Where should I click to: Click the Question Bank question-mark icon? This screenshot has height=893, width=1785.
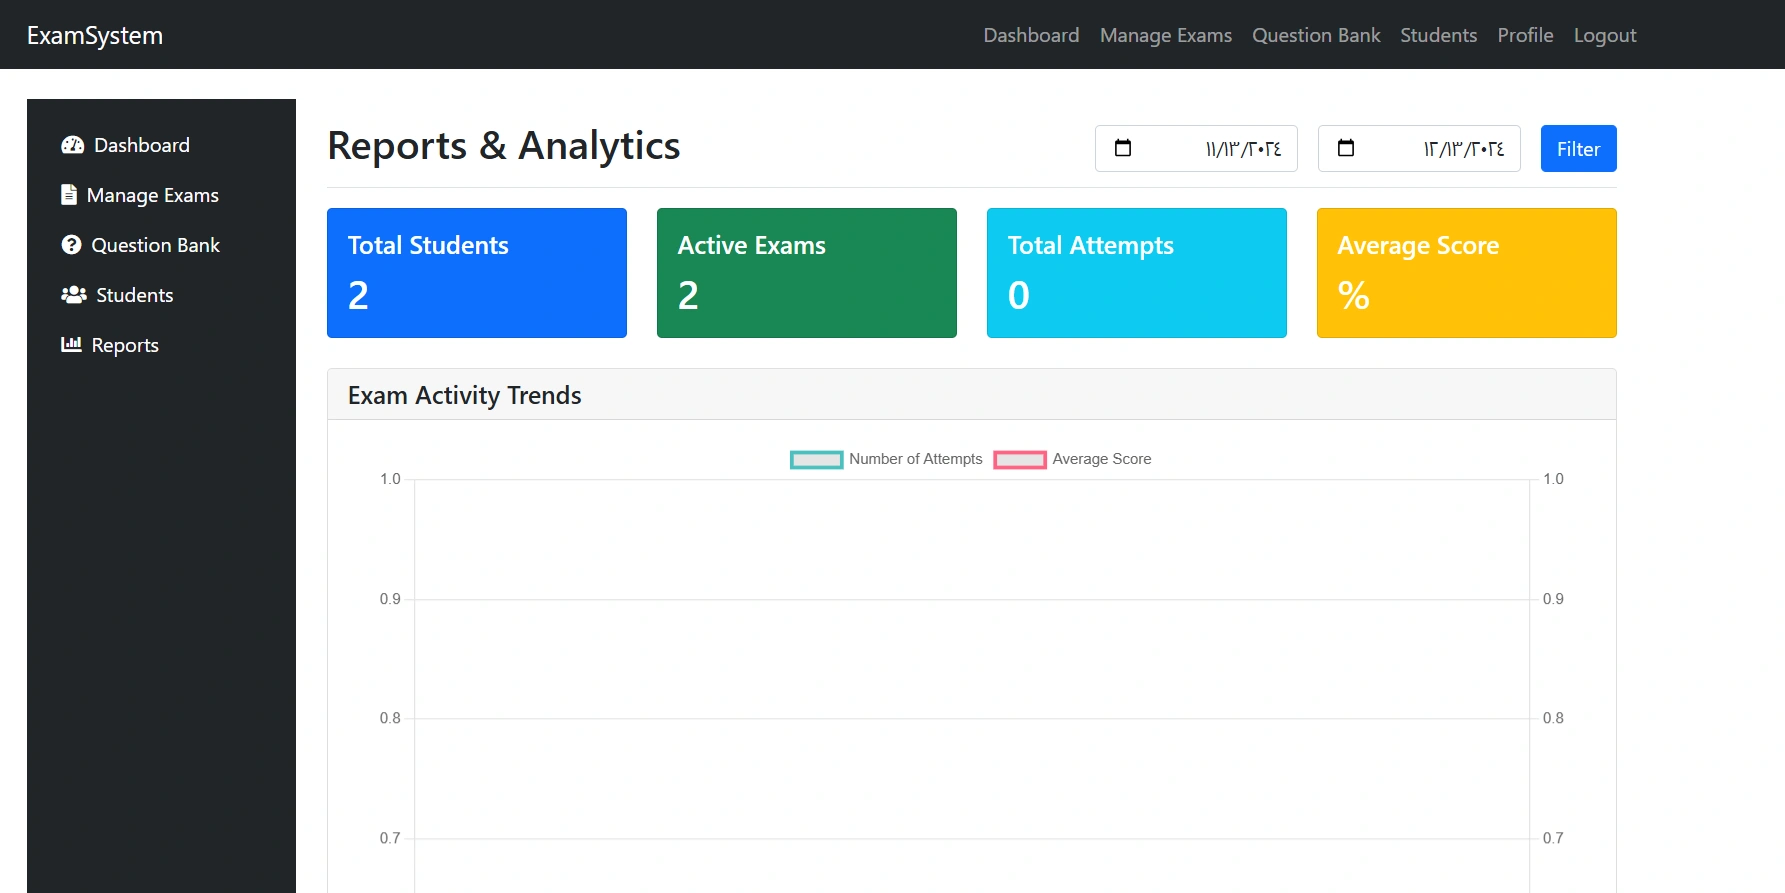pyautogui.click(x=71, y=245)
